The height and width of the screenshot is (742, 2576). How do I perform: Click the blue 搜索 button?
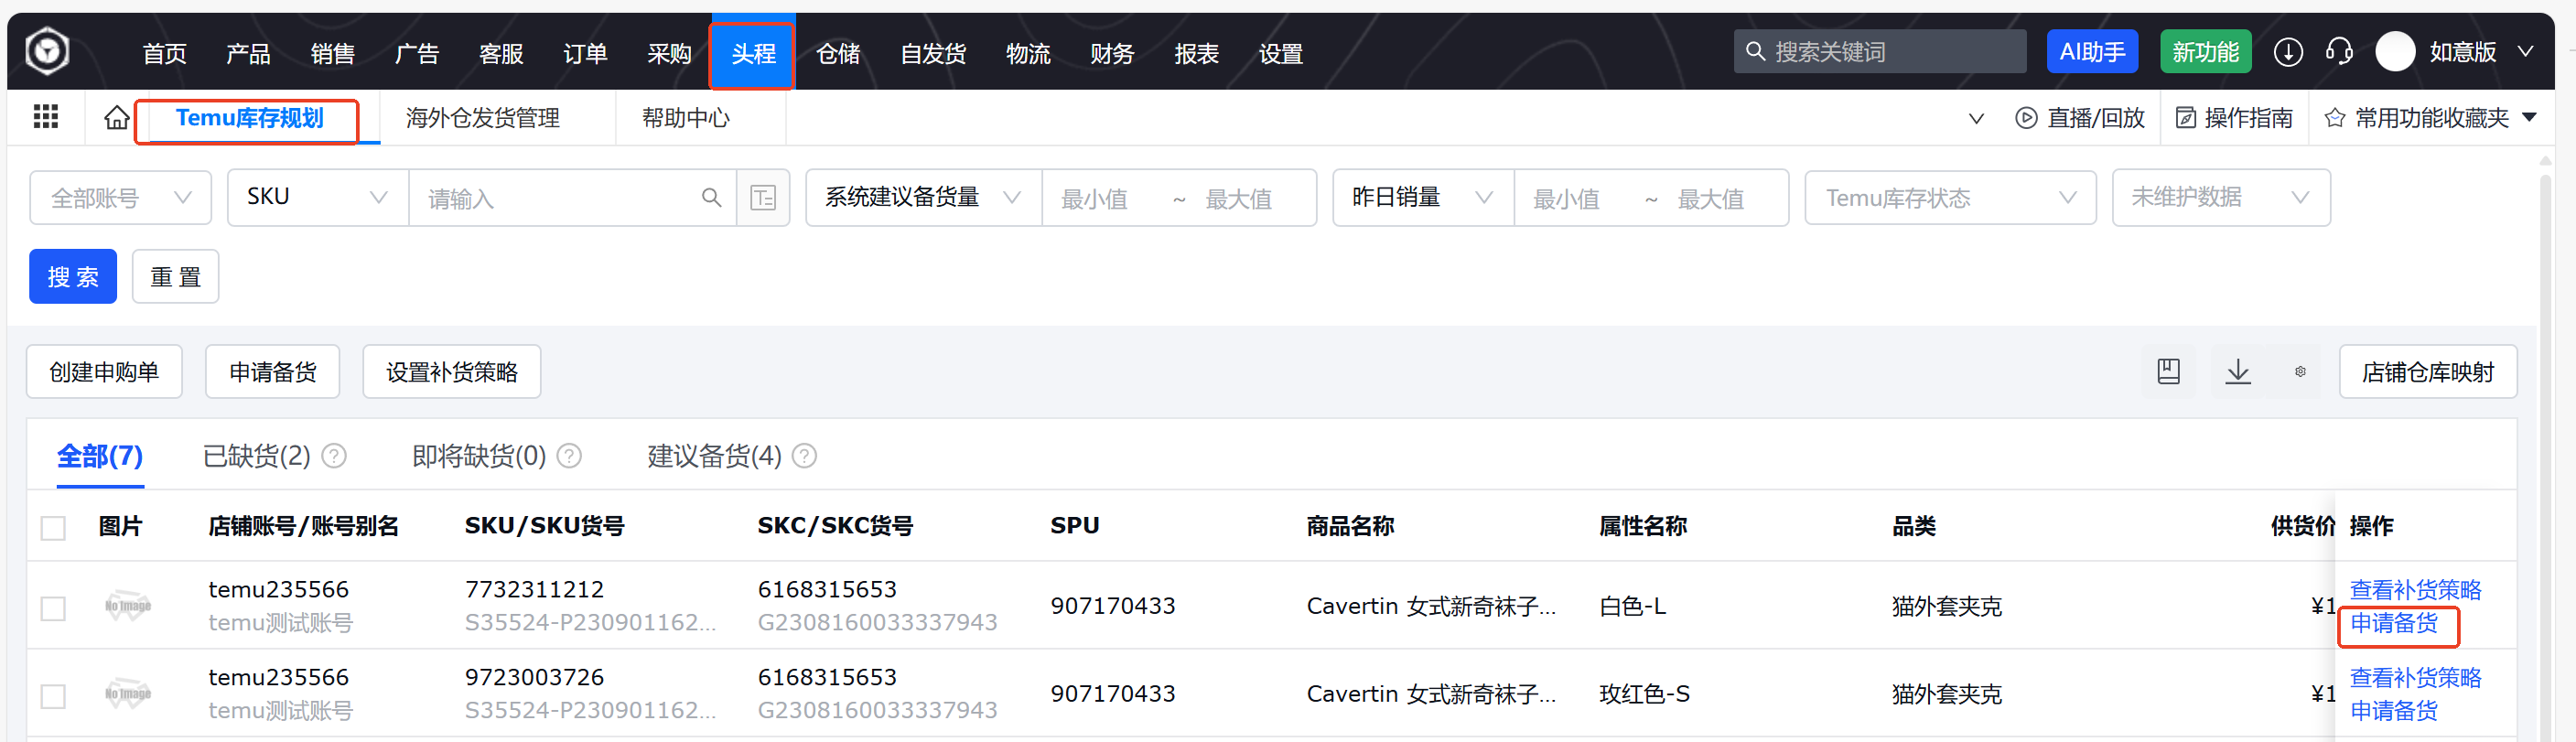(x=73, y=277)
